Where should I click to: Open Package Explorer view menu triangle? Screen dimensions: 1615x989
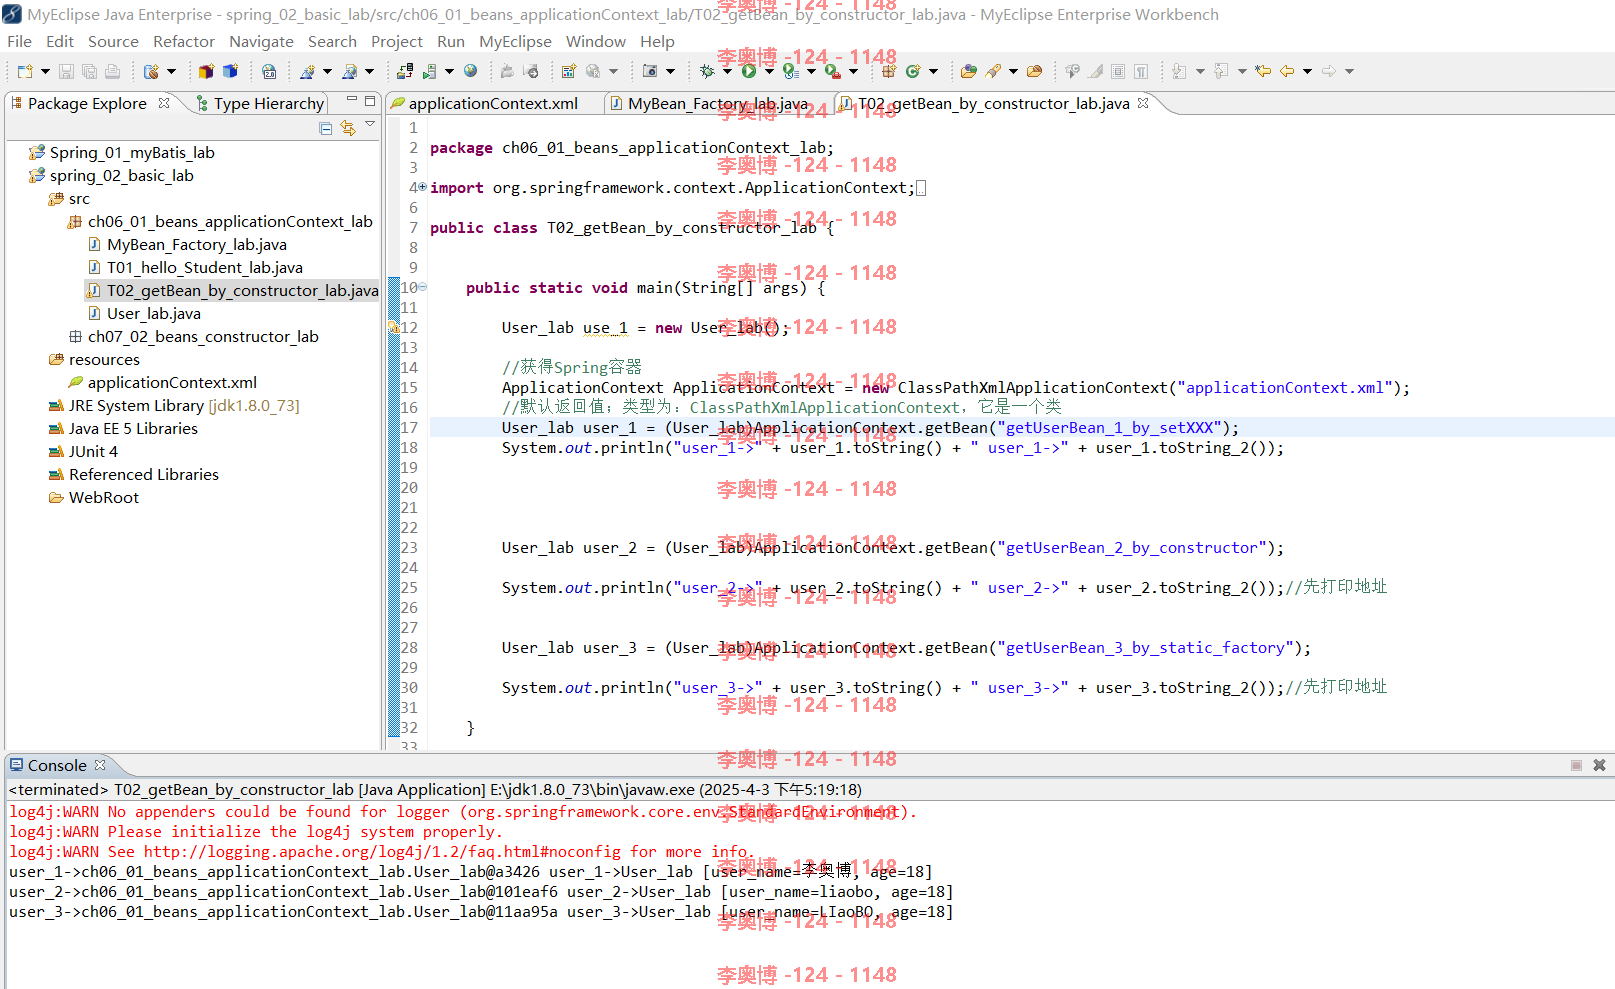[370, 124]
